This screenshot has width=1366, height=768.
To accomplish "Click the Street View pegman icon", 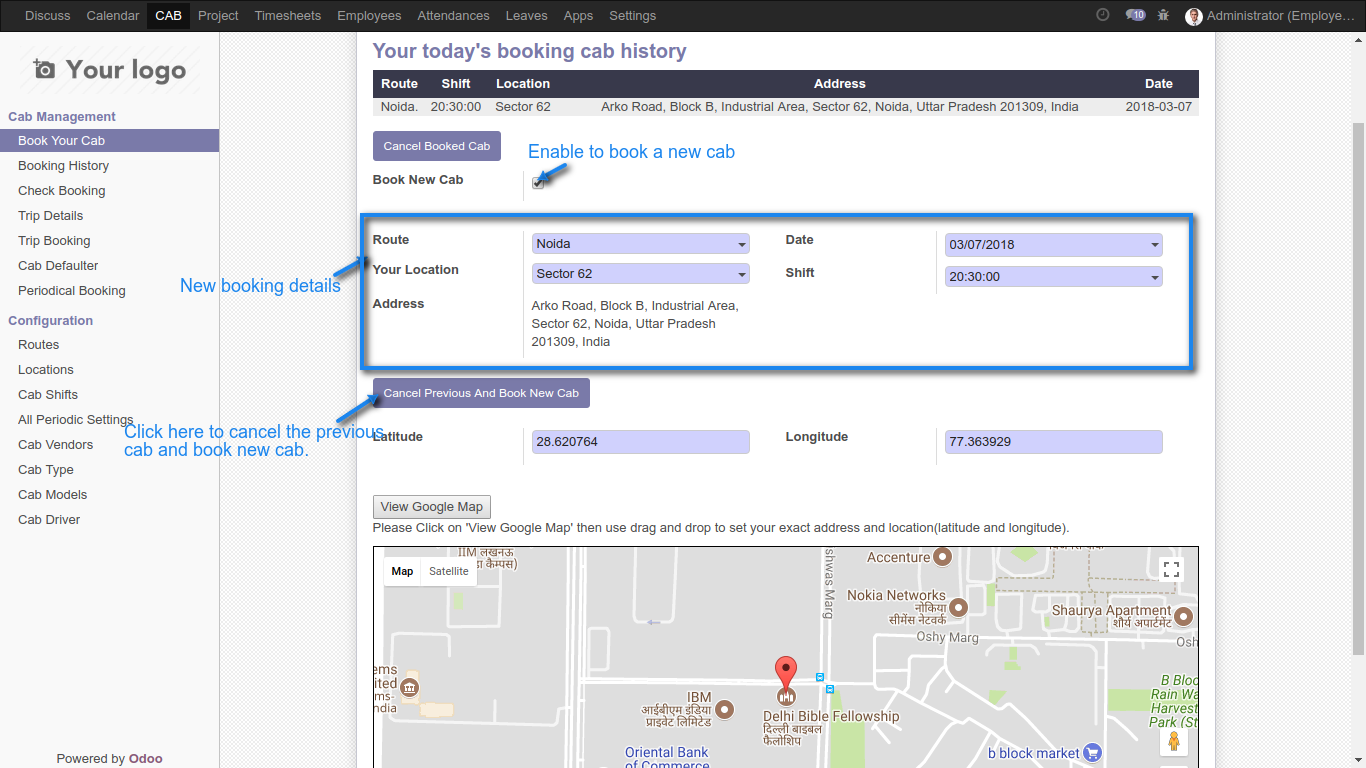I will coord(1174,742).
